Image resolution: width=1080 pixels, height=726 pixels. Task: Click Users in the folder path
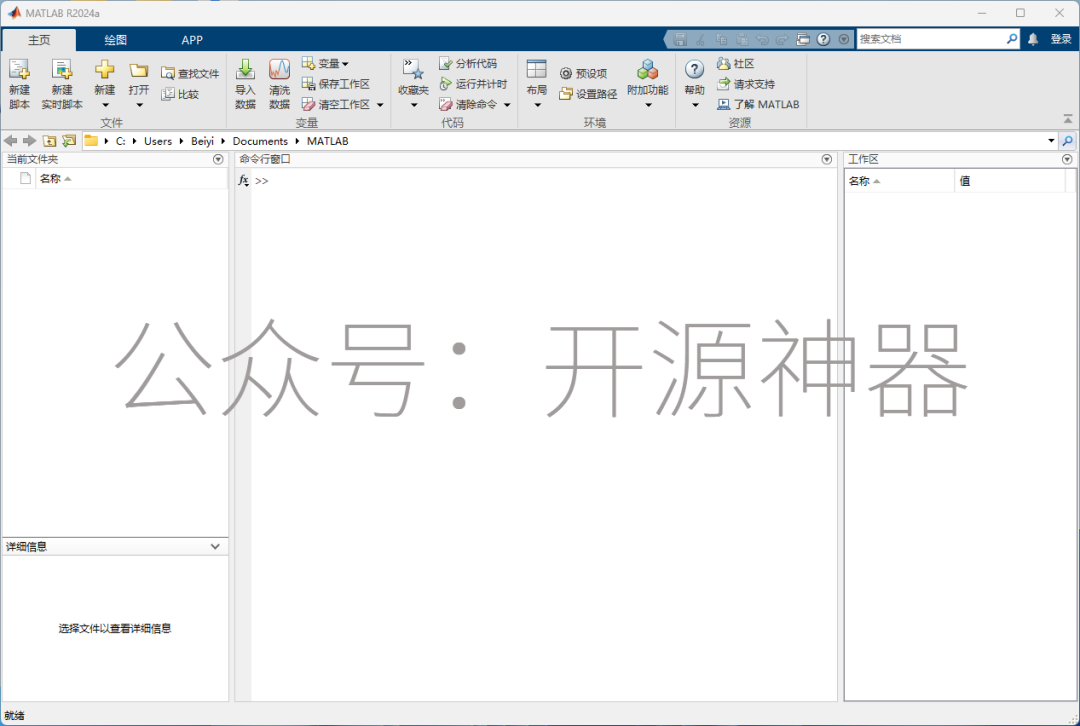158,141
